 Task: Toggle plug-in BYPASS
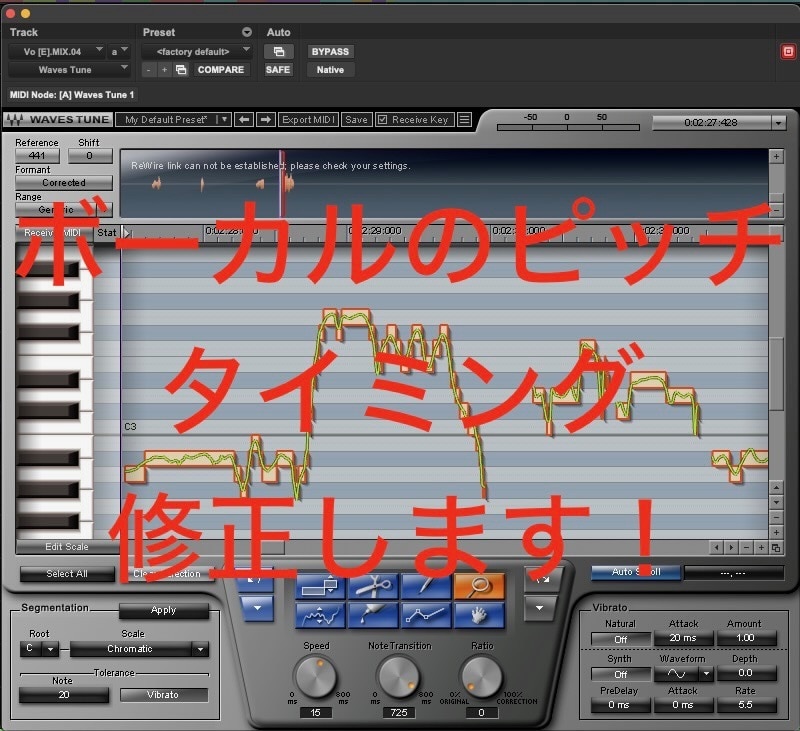coord(330,52)
